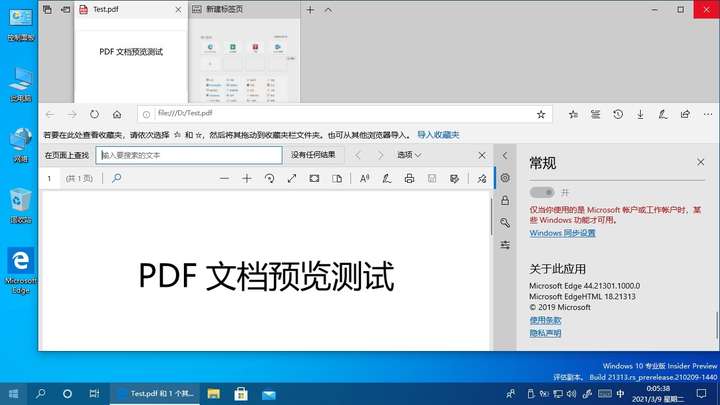Open the Favorites hub
The width and height of the screenshot is (720, 405).
click(x=573, y=114)
